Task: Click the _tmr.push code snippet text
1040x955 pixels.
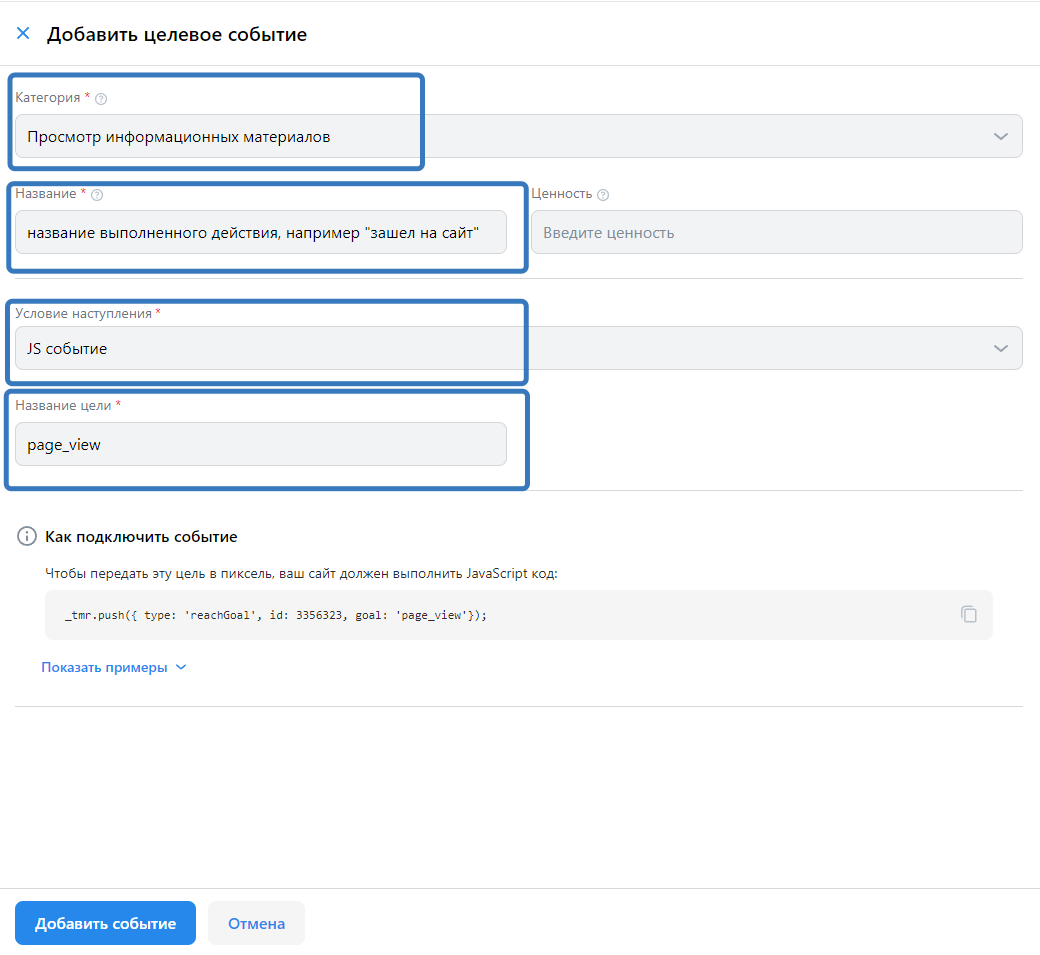Action: tap(275, 615)
